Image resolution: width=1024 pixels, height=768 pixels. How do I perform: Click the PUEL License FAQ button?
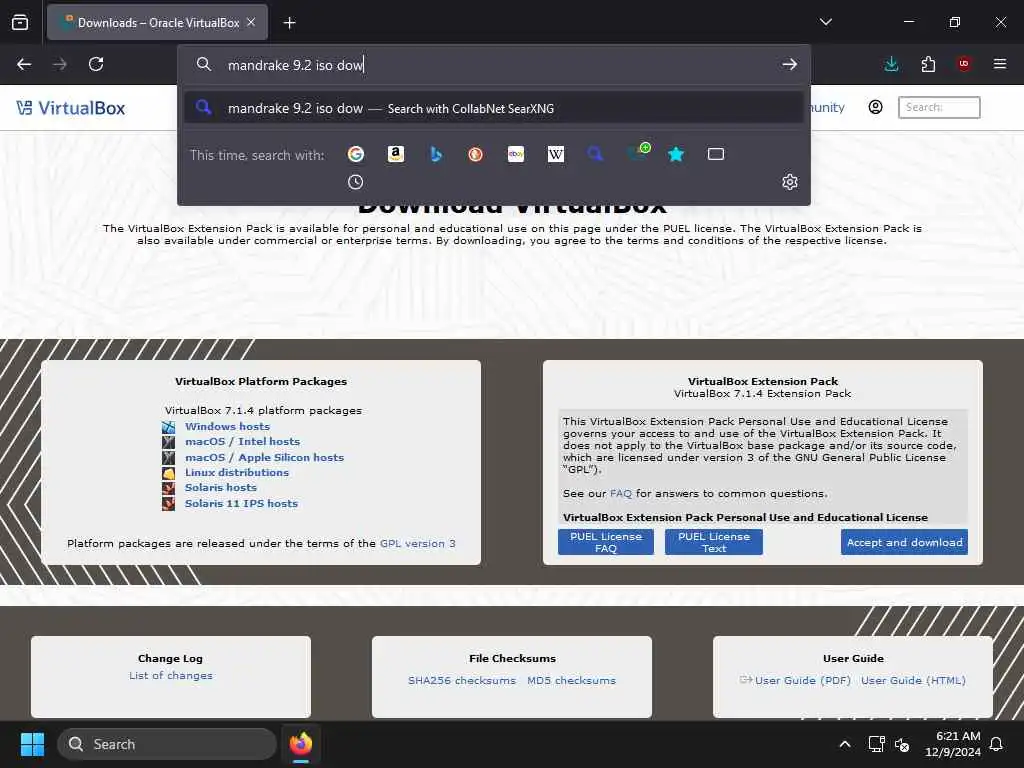coord(605,542)
